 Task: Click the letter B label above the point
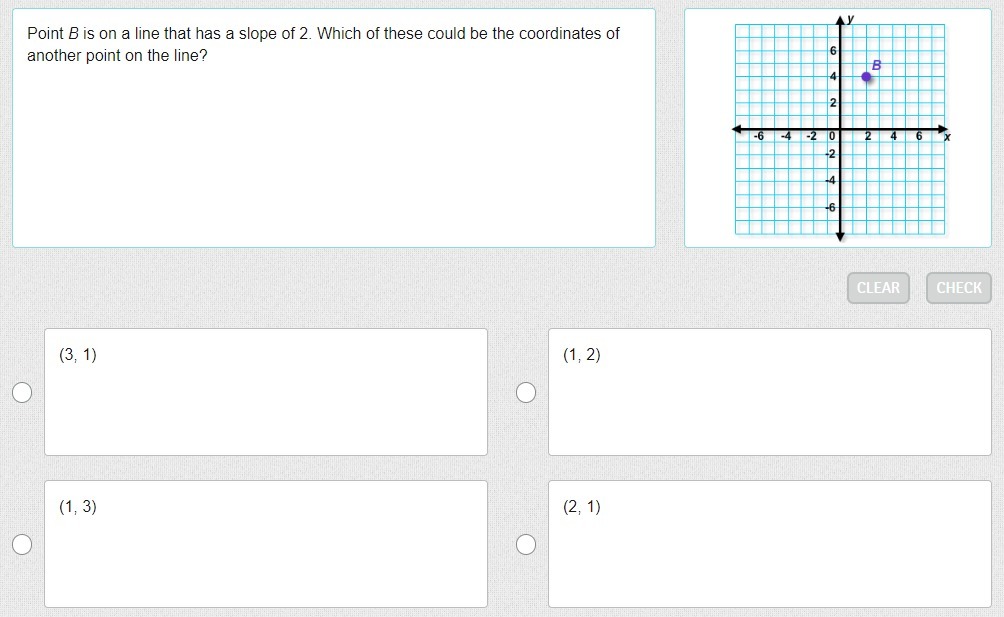coord(877,65)
